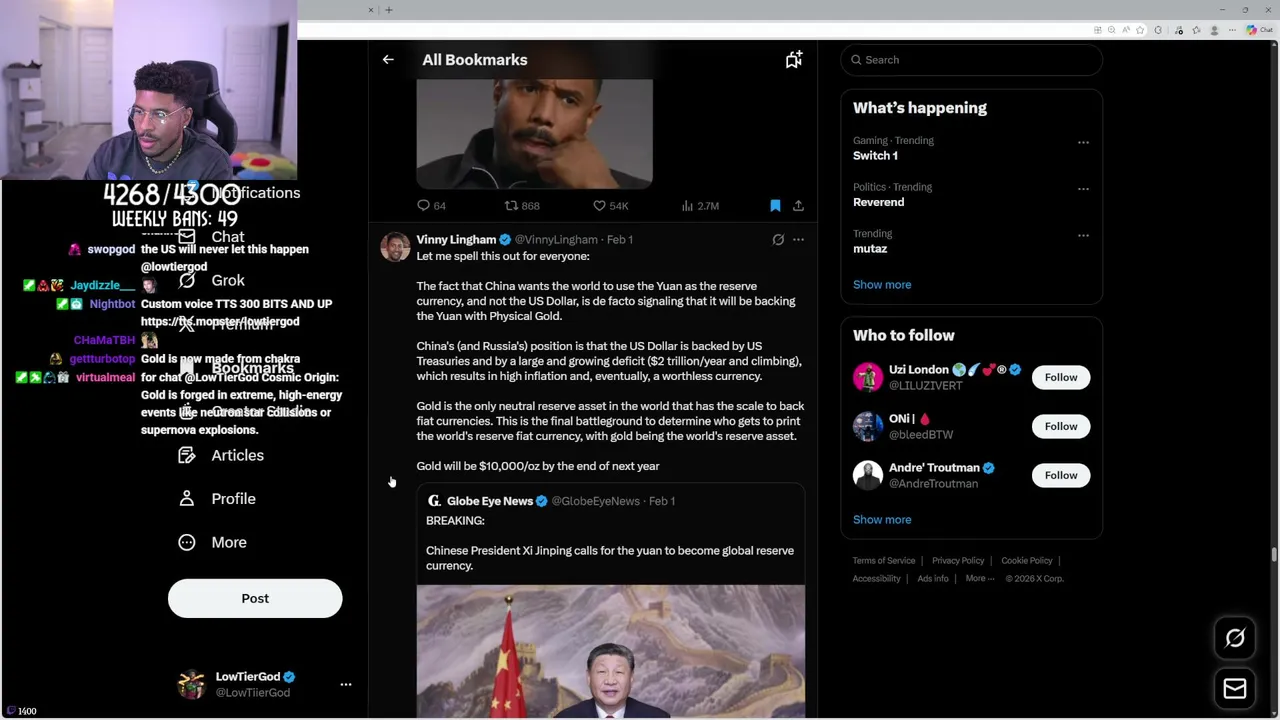Open Grok in the sidebar
This screenshot has width=1280, height=720.
point(211,281)
